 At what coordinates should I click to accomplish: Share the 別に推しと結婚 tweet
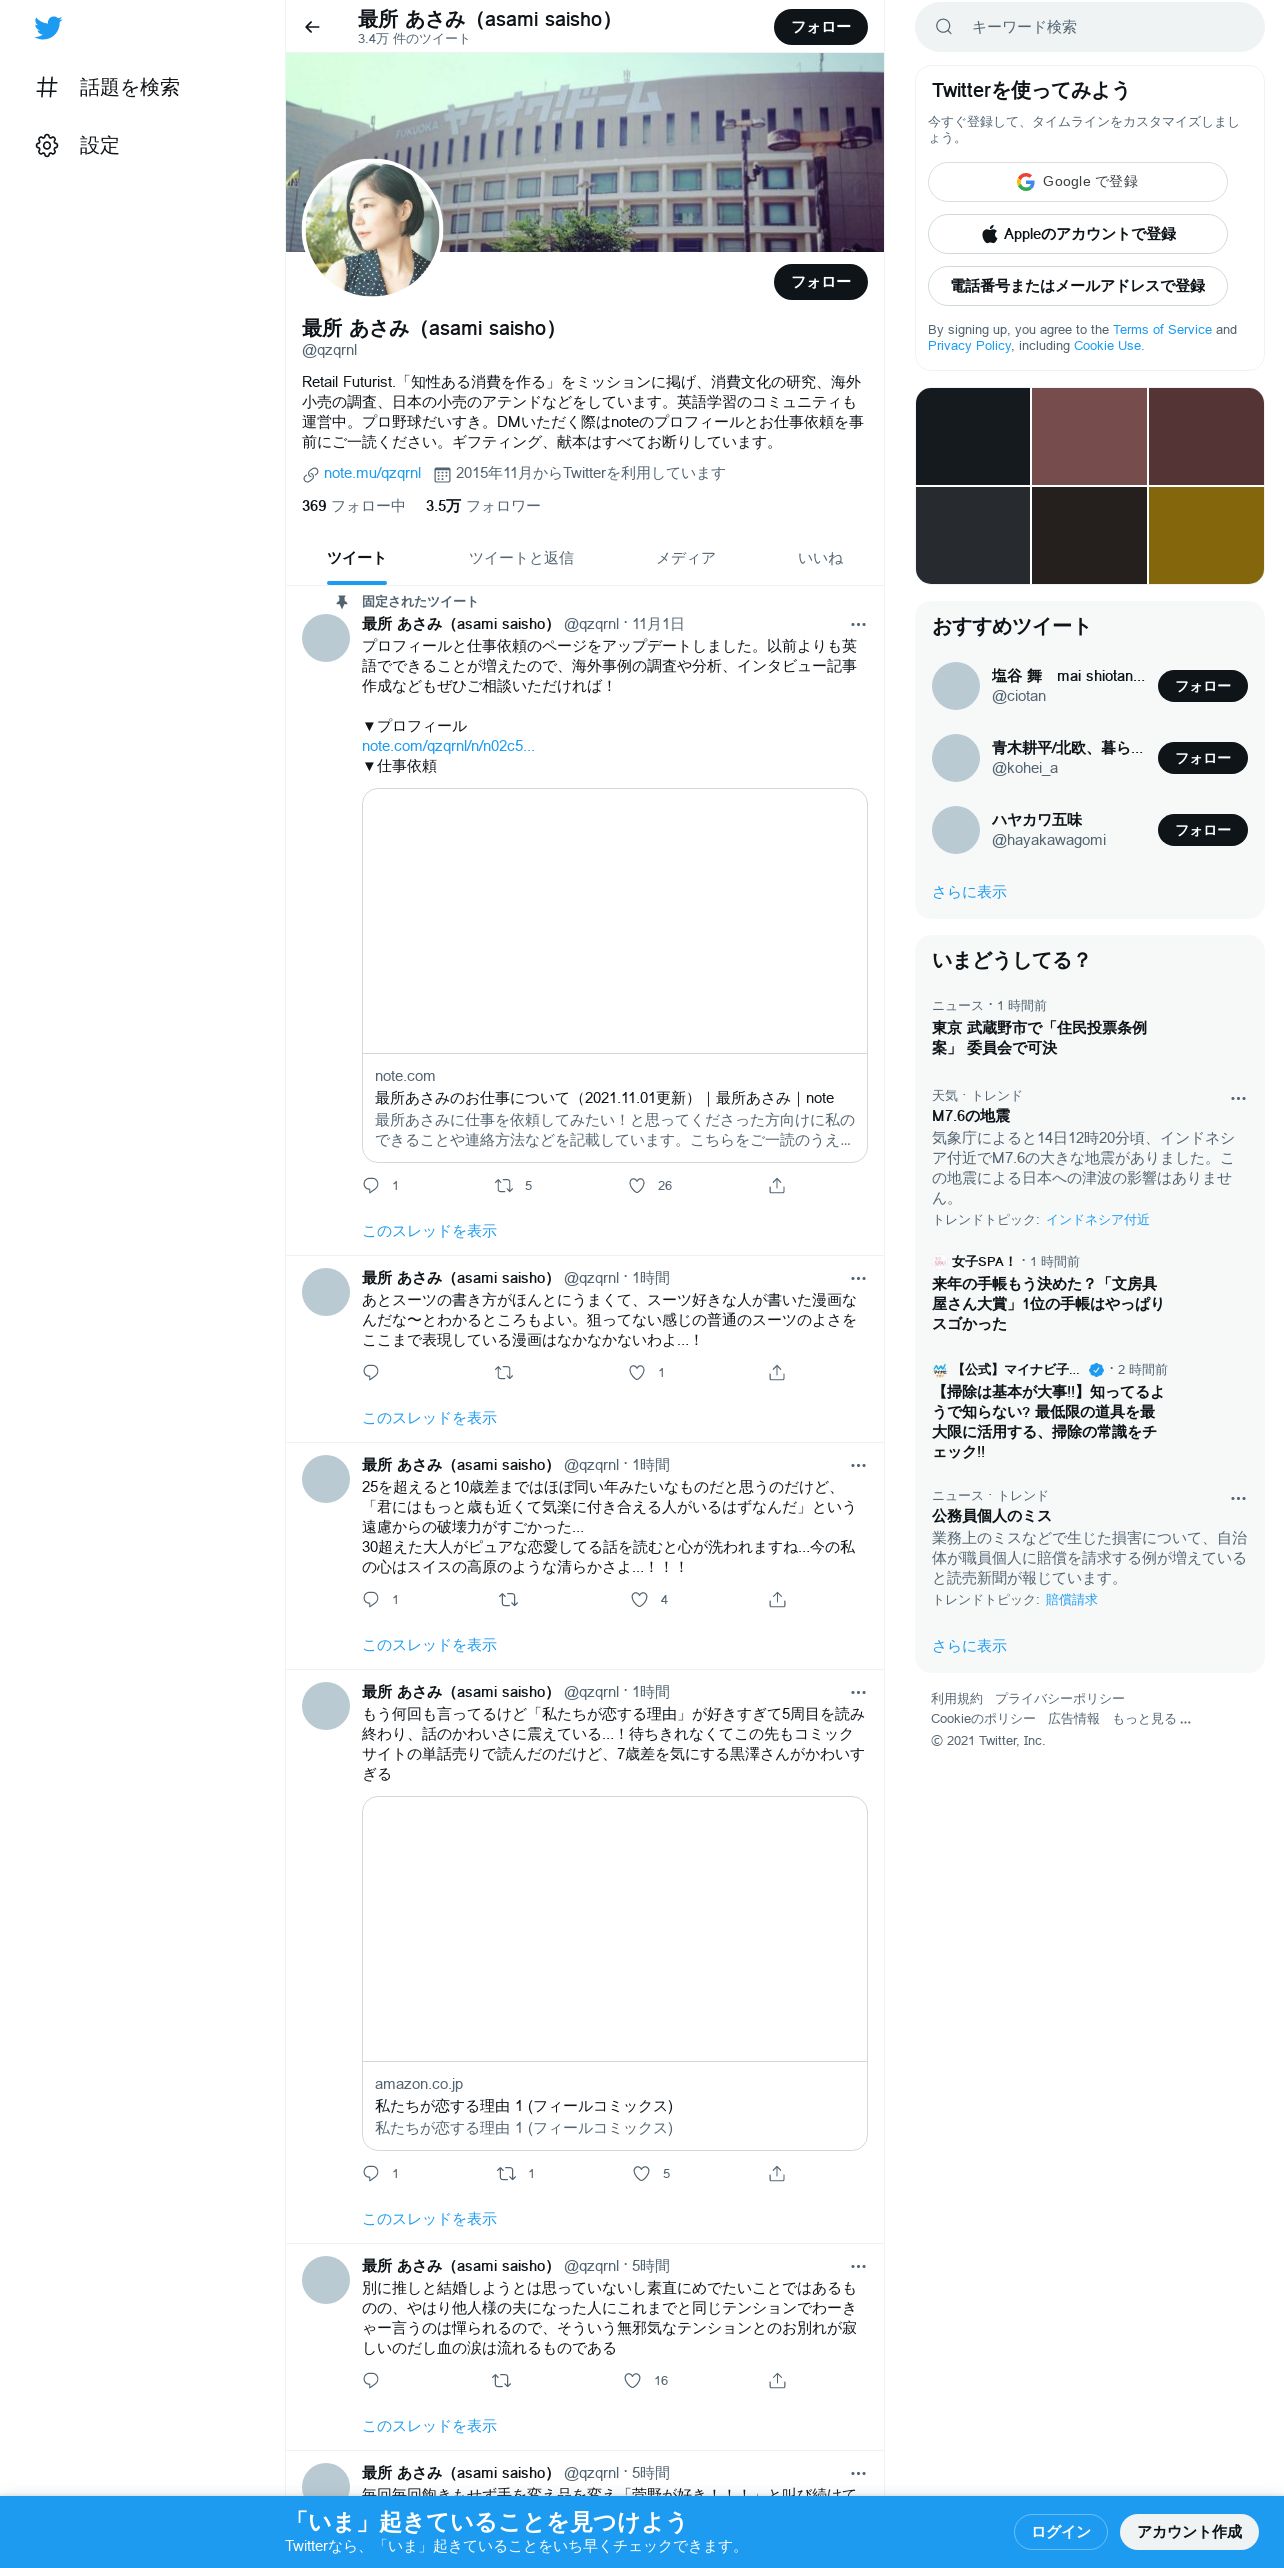tap(777, 2380)
